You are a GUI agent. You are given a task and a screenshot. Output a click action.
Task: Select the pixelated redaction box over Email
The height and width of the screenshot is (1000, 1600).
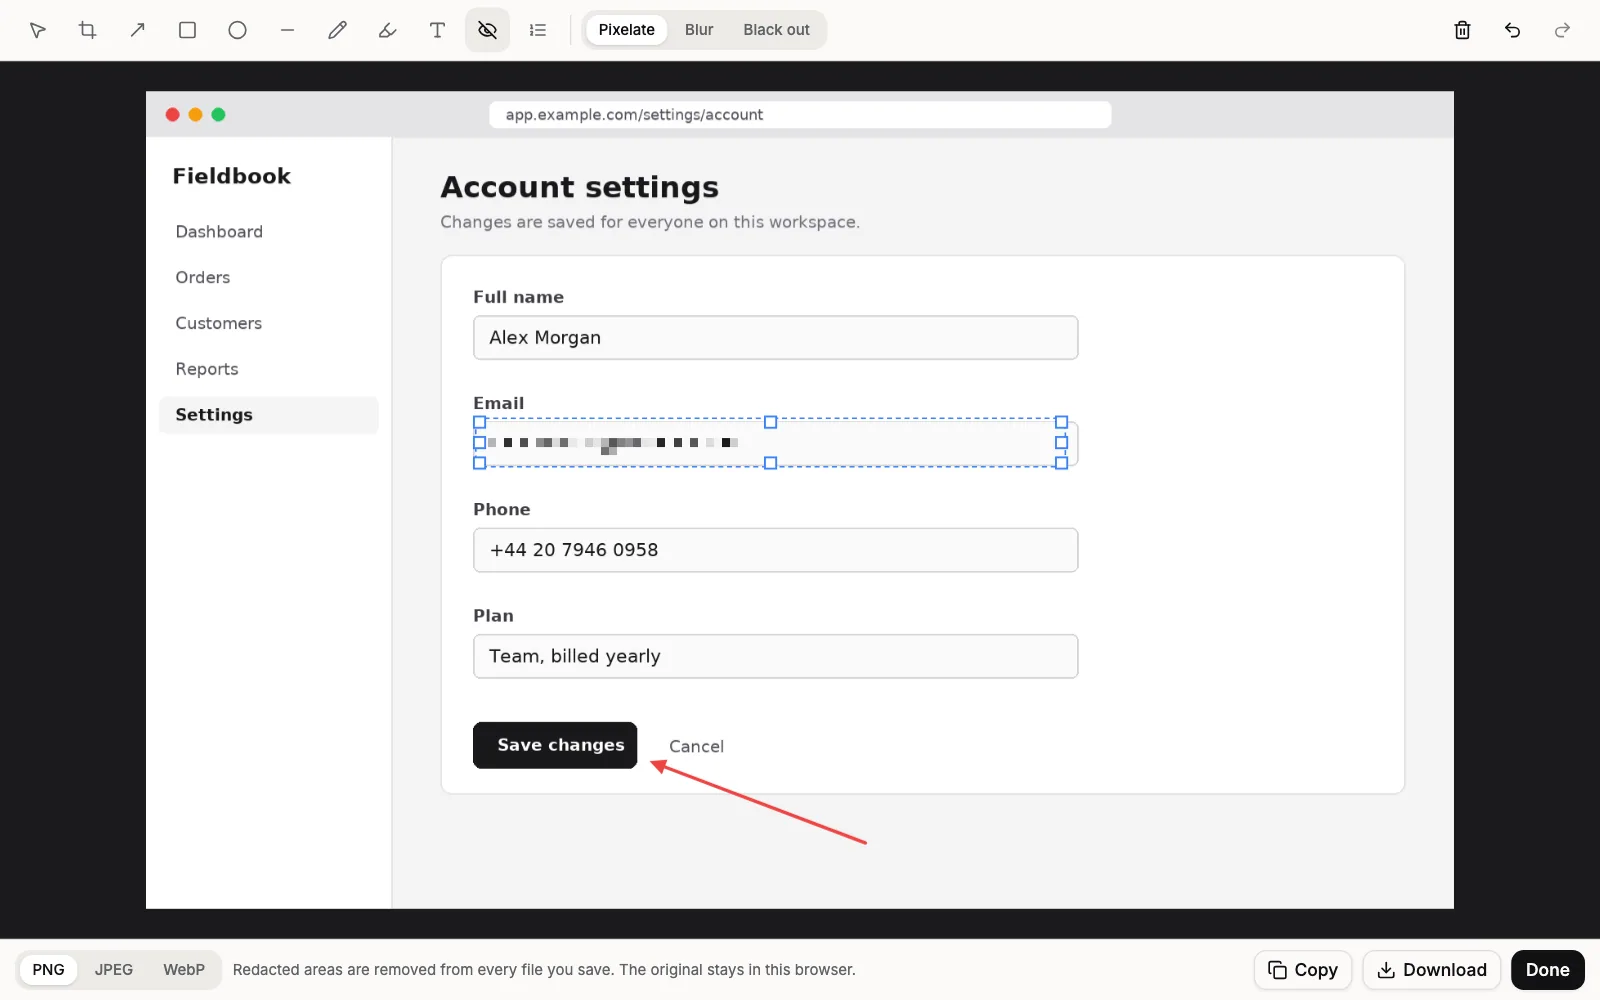pyautogui.click(x=770, y=442)
